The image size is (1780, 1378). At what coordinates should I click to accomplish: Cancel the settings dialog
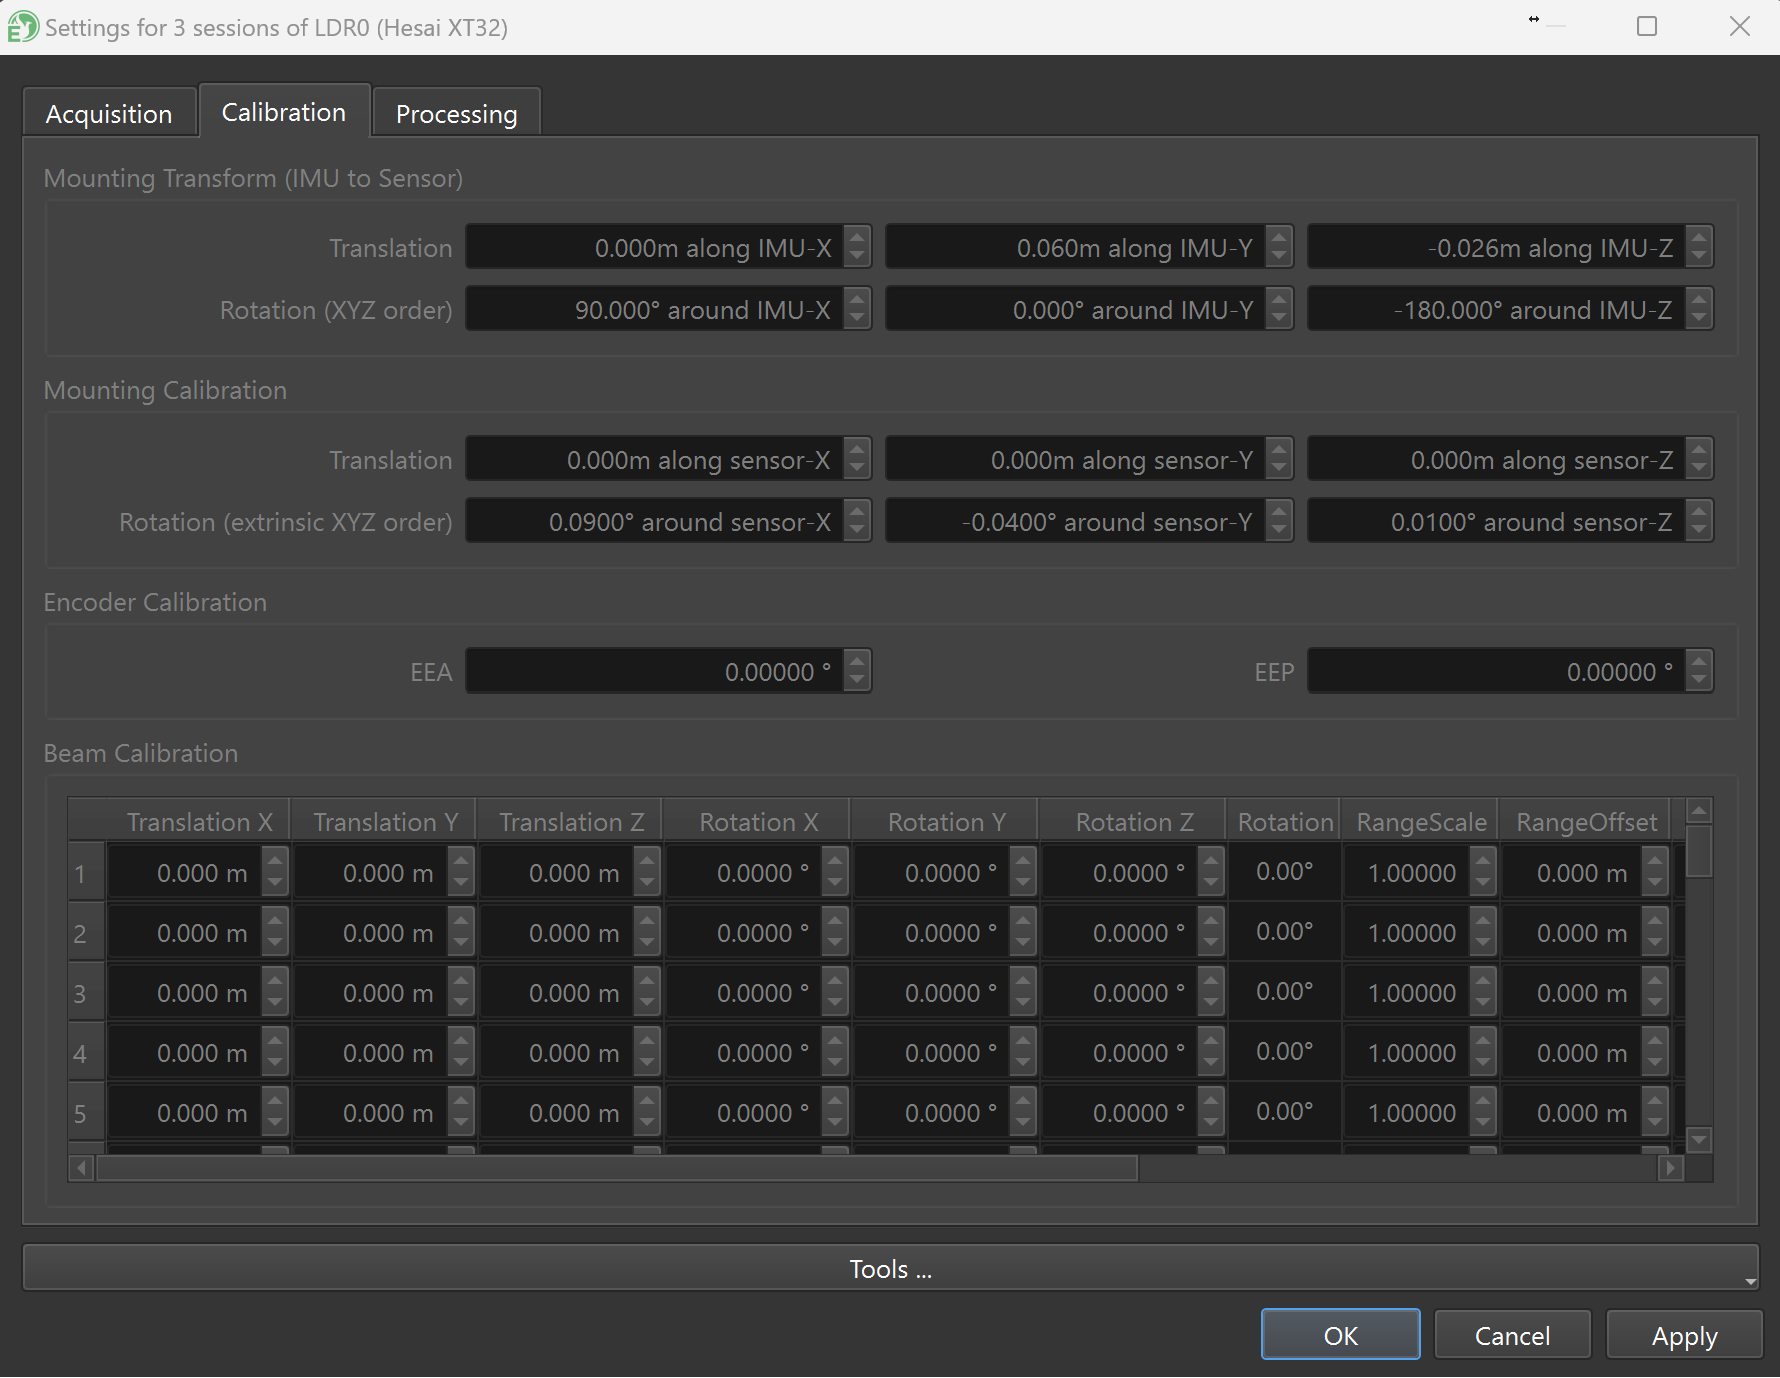pyautogui.click(x=1512, y=1335)
